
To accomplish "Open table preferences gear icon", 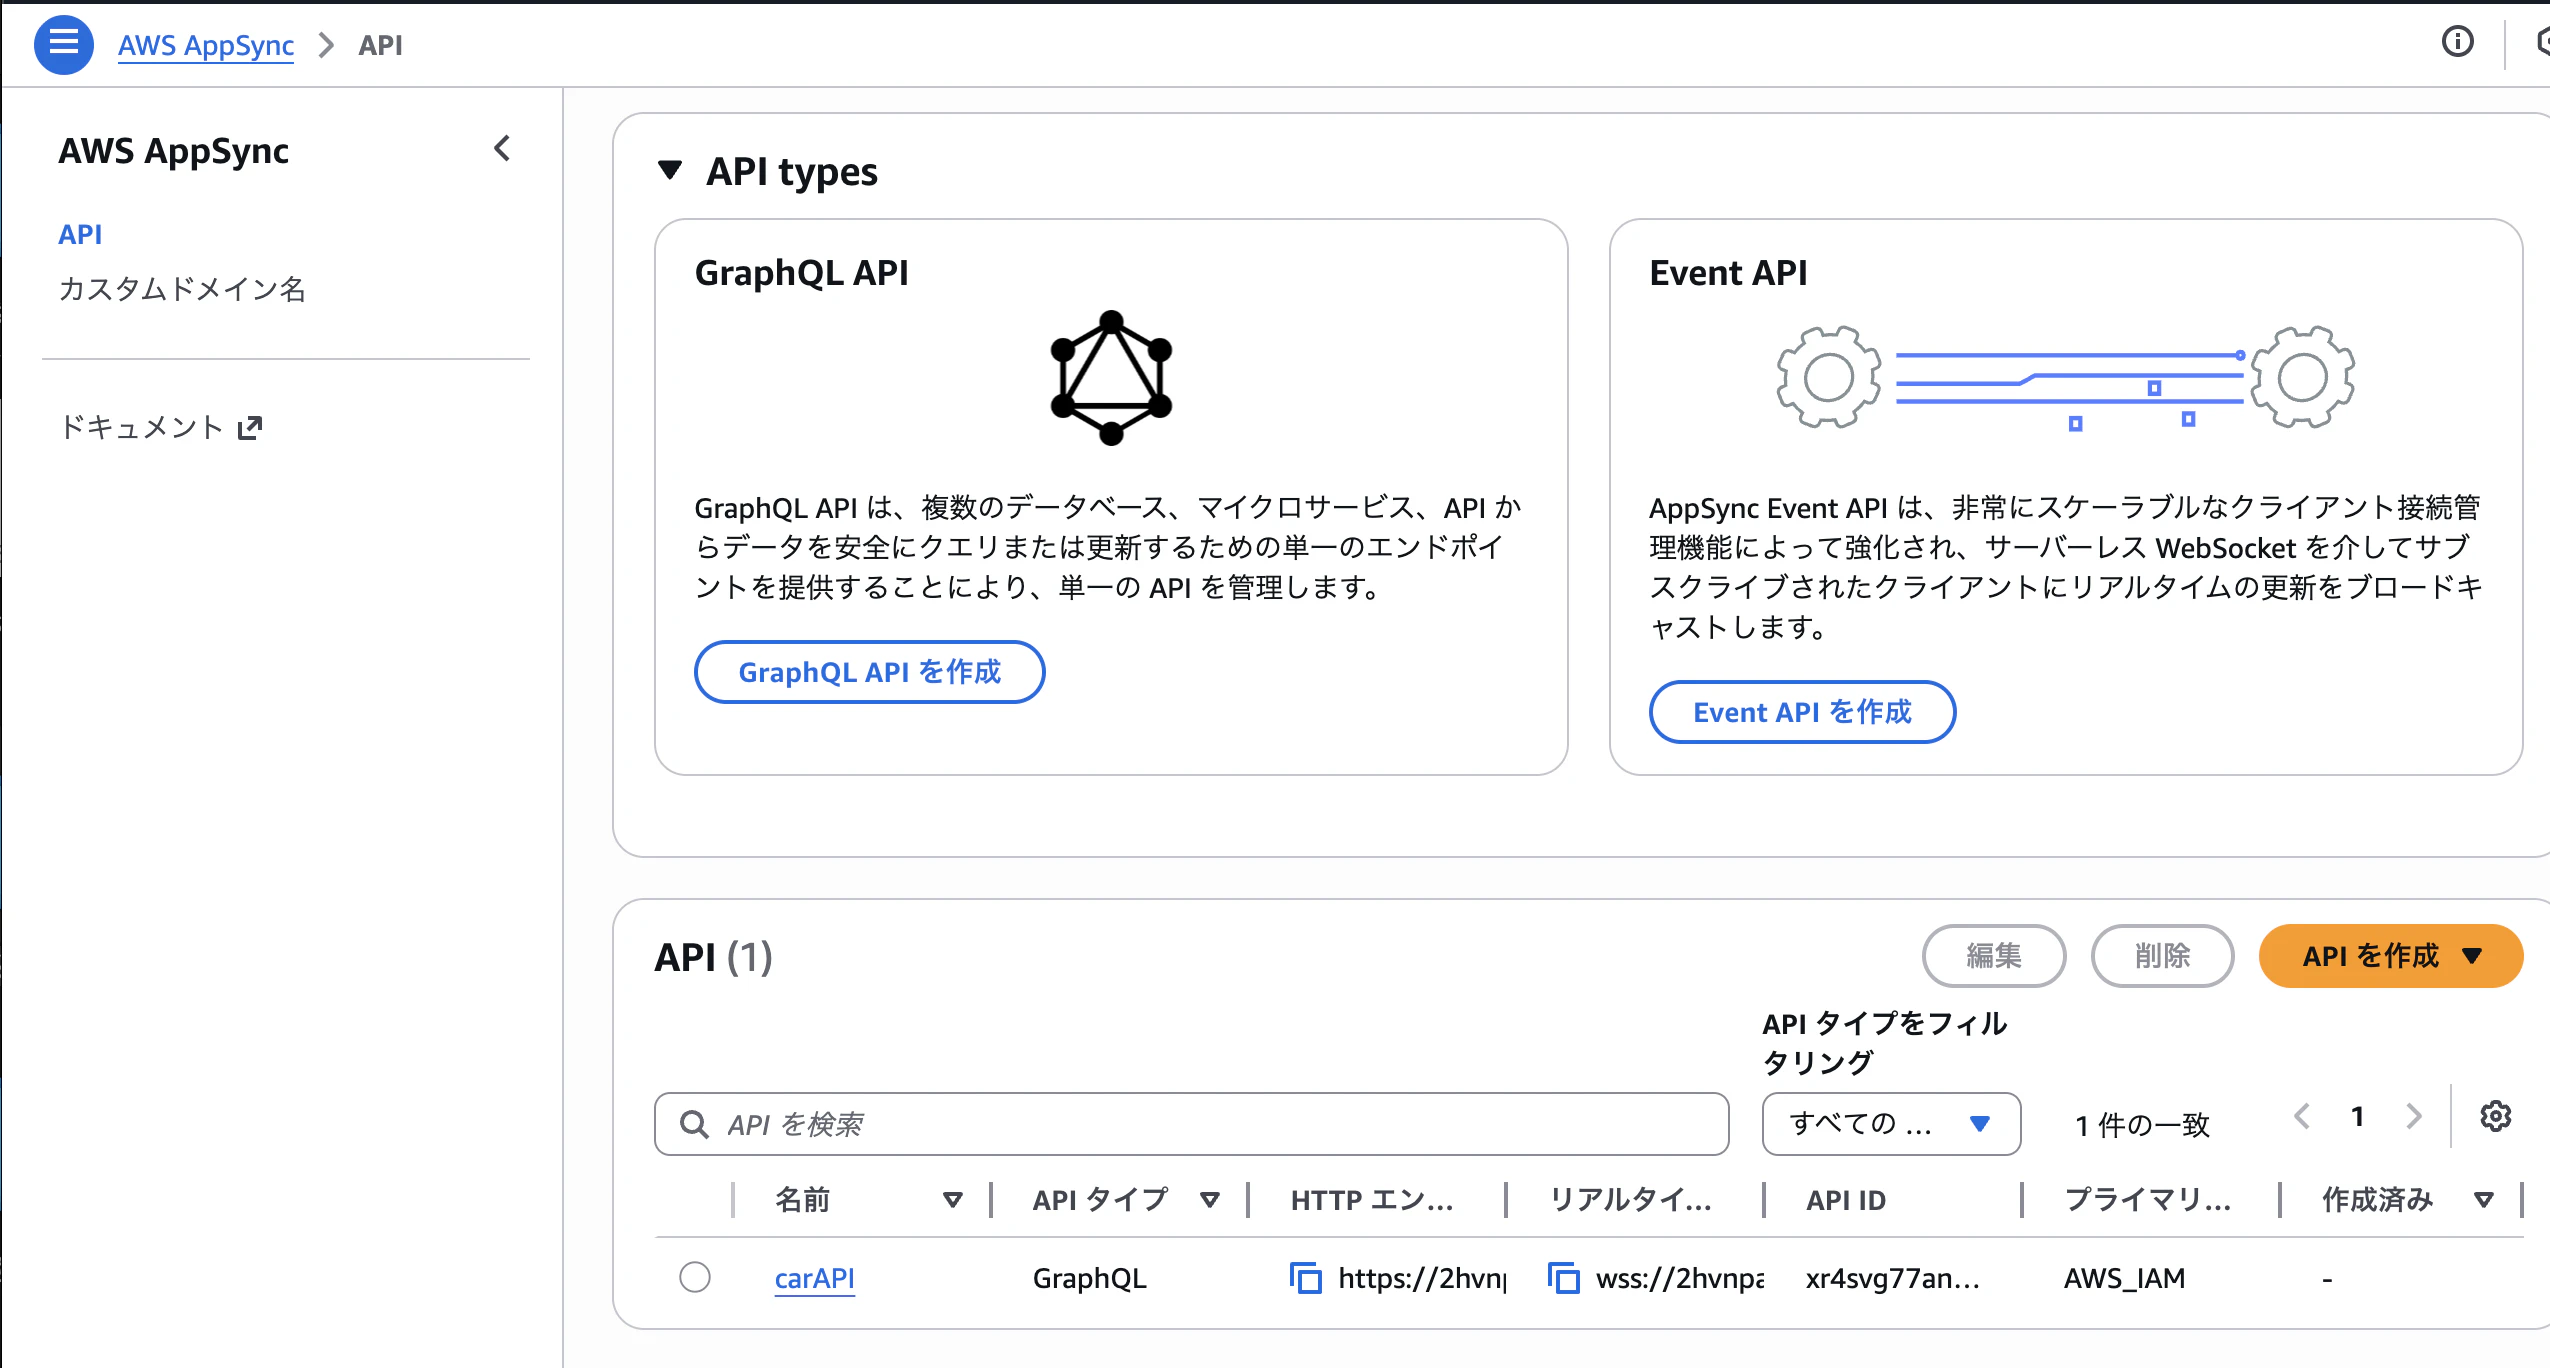I will click(2495, 1116).
